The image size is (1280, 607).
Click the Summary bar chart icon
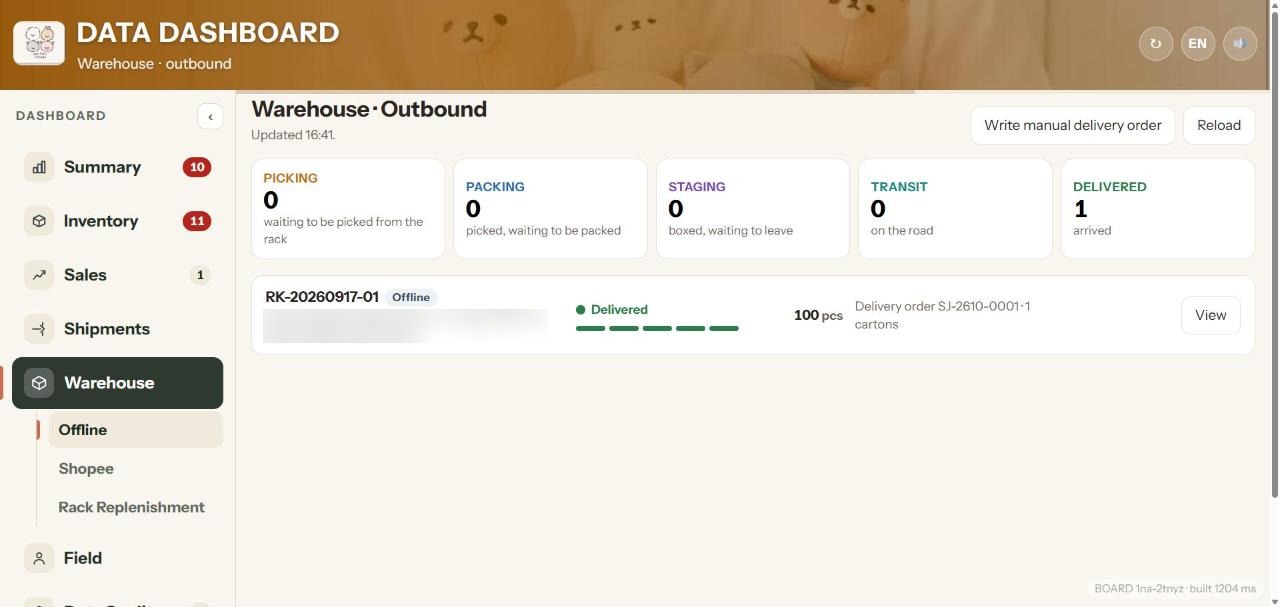click(x=39, y=167)
